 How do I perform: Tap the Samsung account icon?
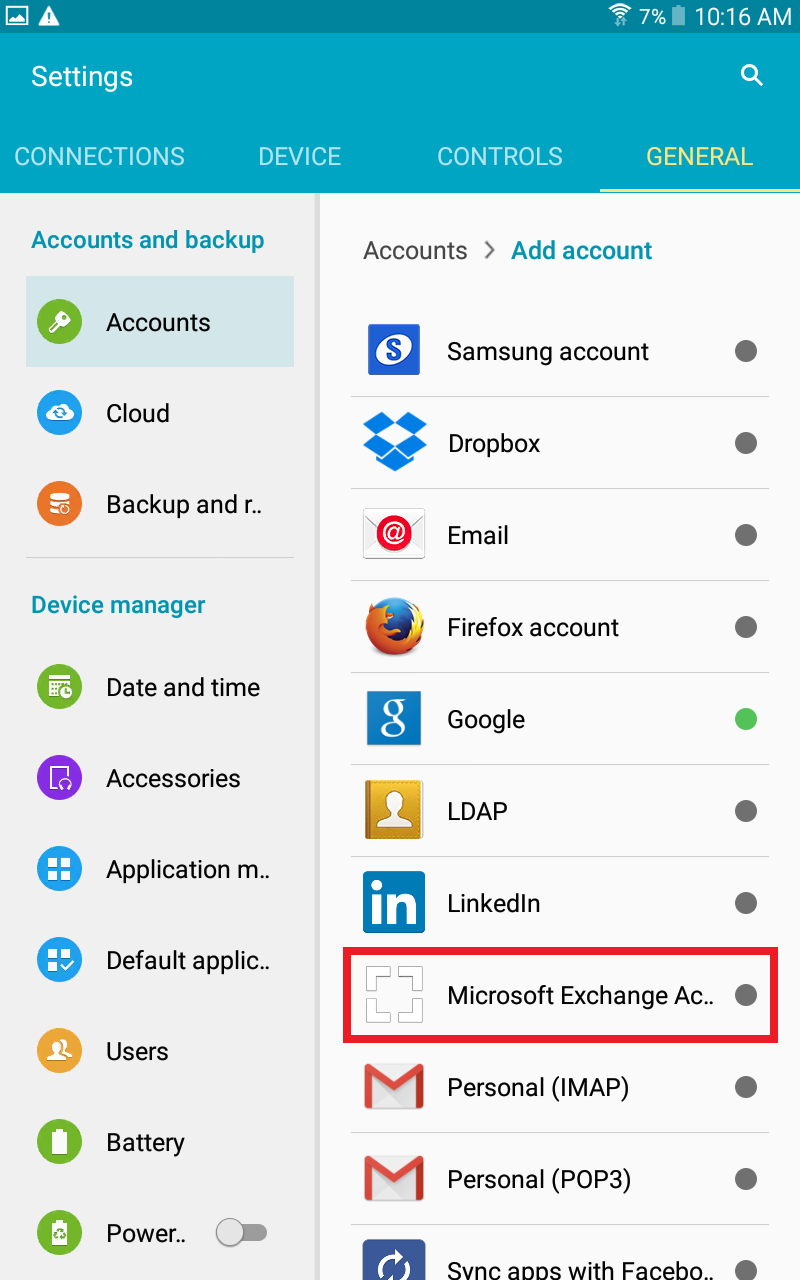(x=394, y=351)
